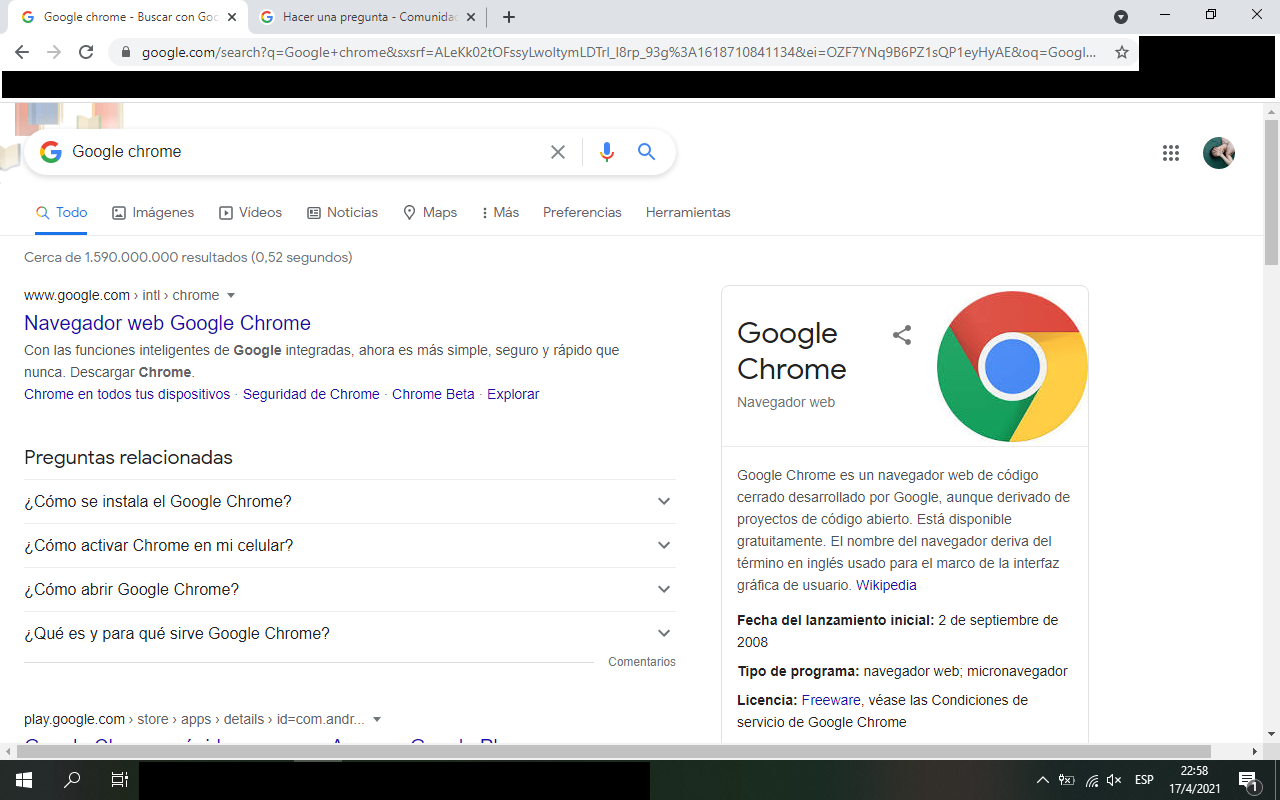Open the Wikipedia link in the description

pyautogui.click(x=886, y=586)
